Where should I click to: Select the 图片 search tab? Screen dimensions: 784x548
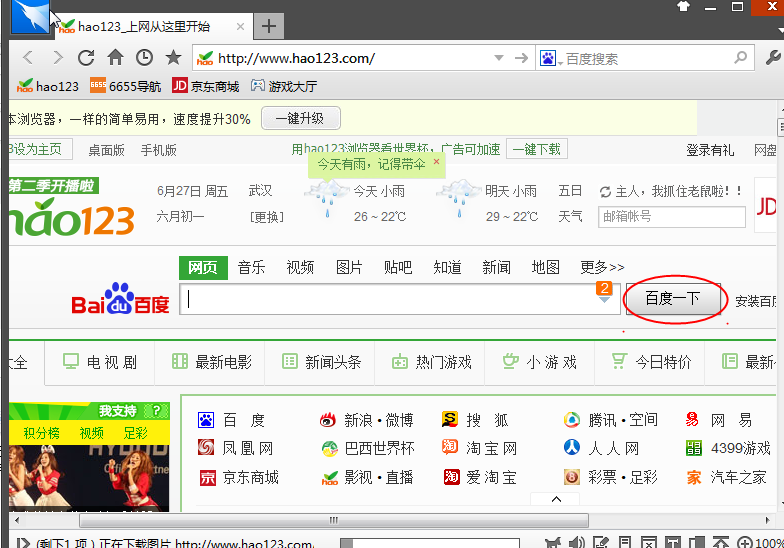tap(349, 267)
